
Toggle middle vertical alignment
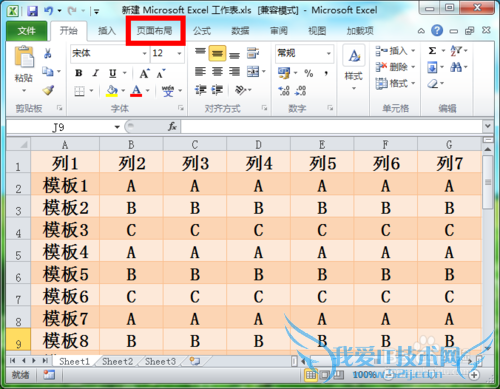click(x=217, y=53)
